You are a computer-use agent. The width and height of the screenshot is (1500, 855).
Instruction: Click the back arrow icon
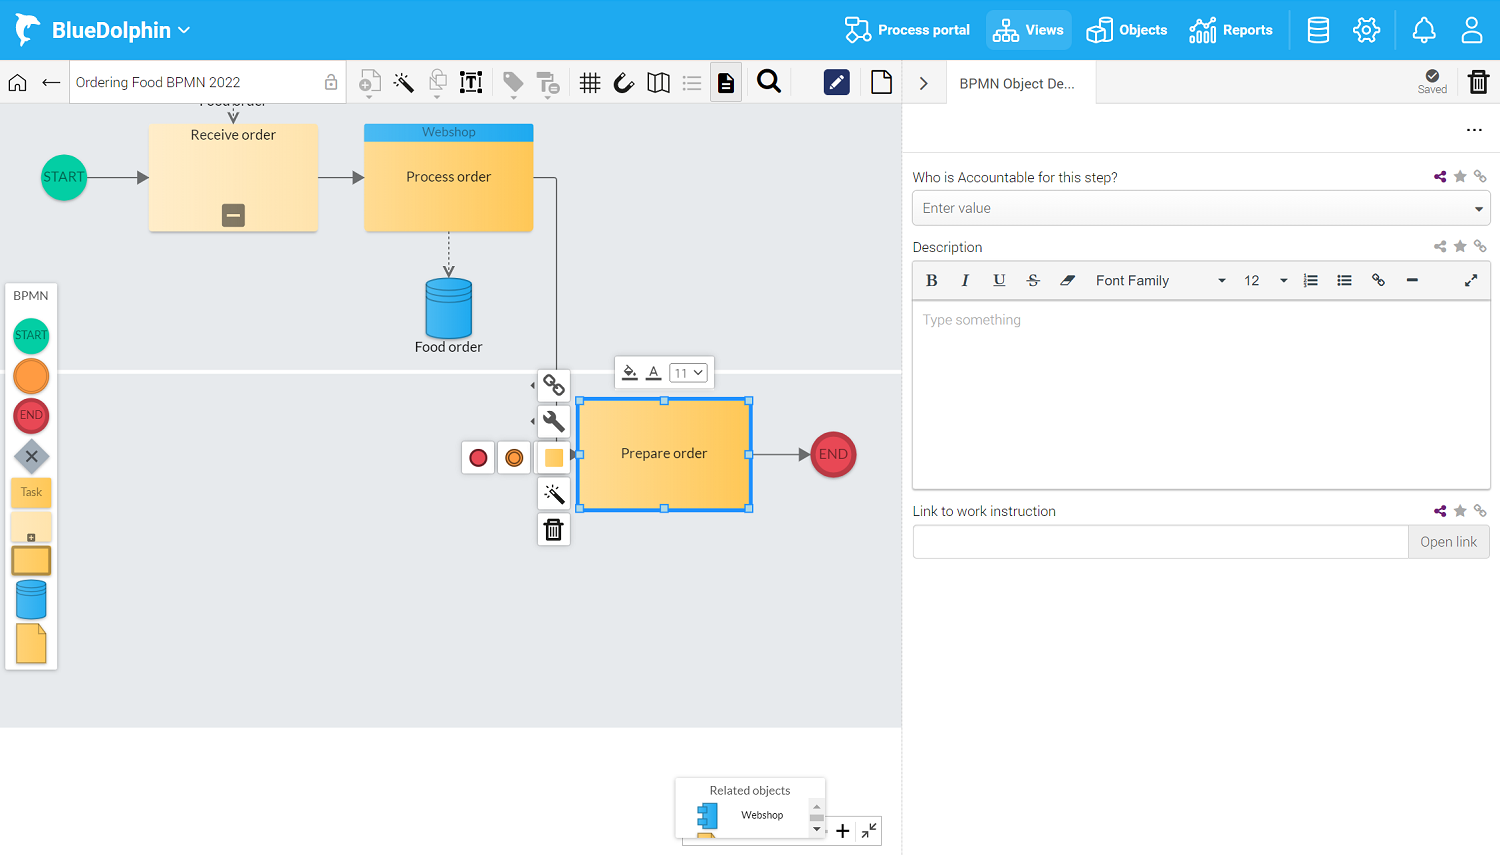pos(51,83)
